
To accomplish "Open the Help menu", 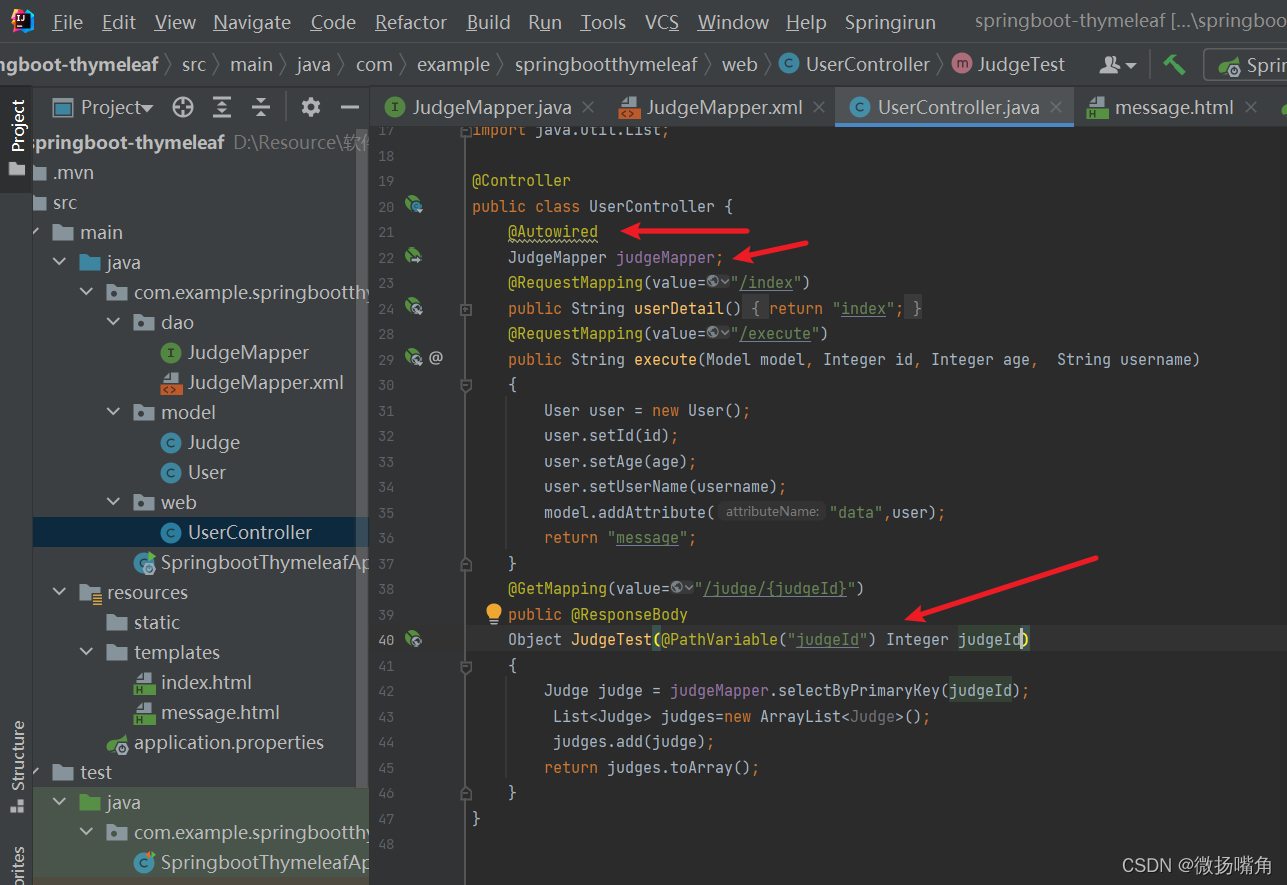I will pos(806,22).
